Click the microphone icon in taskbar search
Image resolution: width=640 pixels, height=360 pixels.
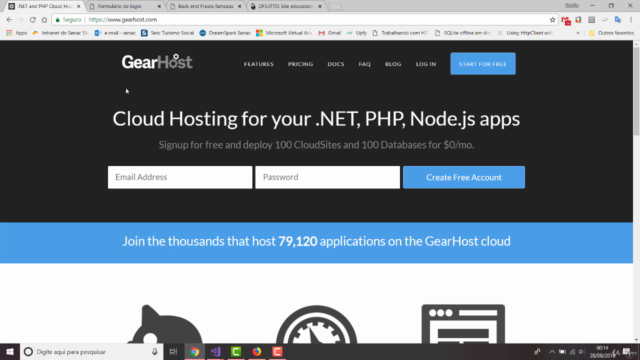155,352
